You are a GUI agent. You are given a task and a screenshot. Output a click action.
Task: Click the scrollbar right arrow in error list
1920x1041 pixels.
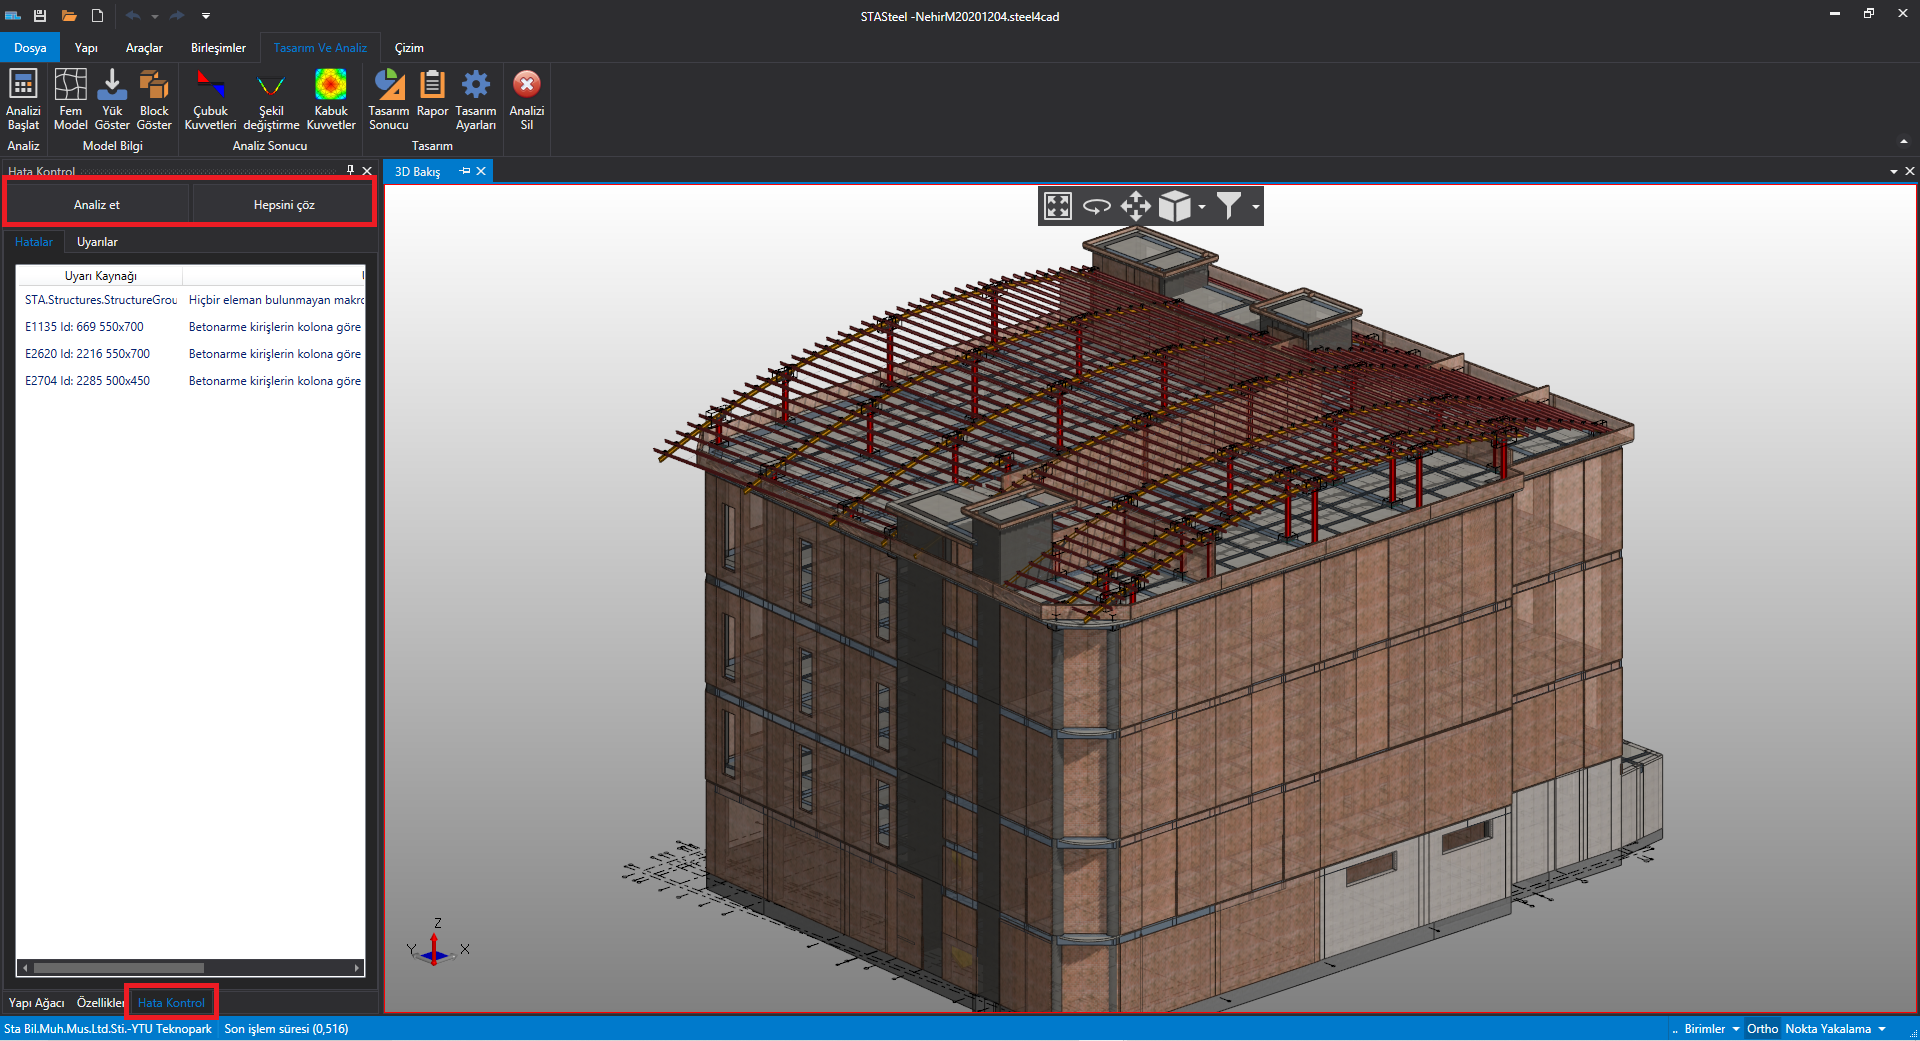[x=357, y=968]
